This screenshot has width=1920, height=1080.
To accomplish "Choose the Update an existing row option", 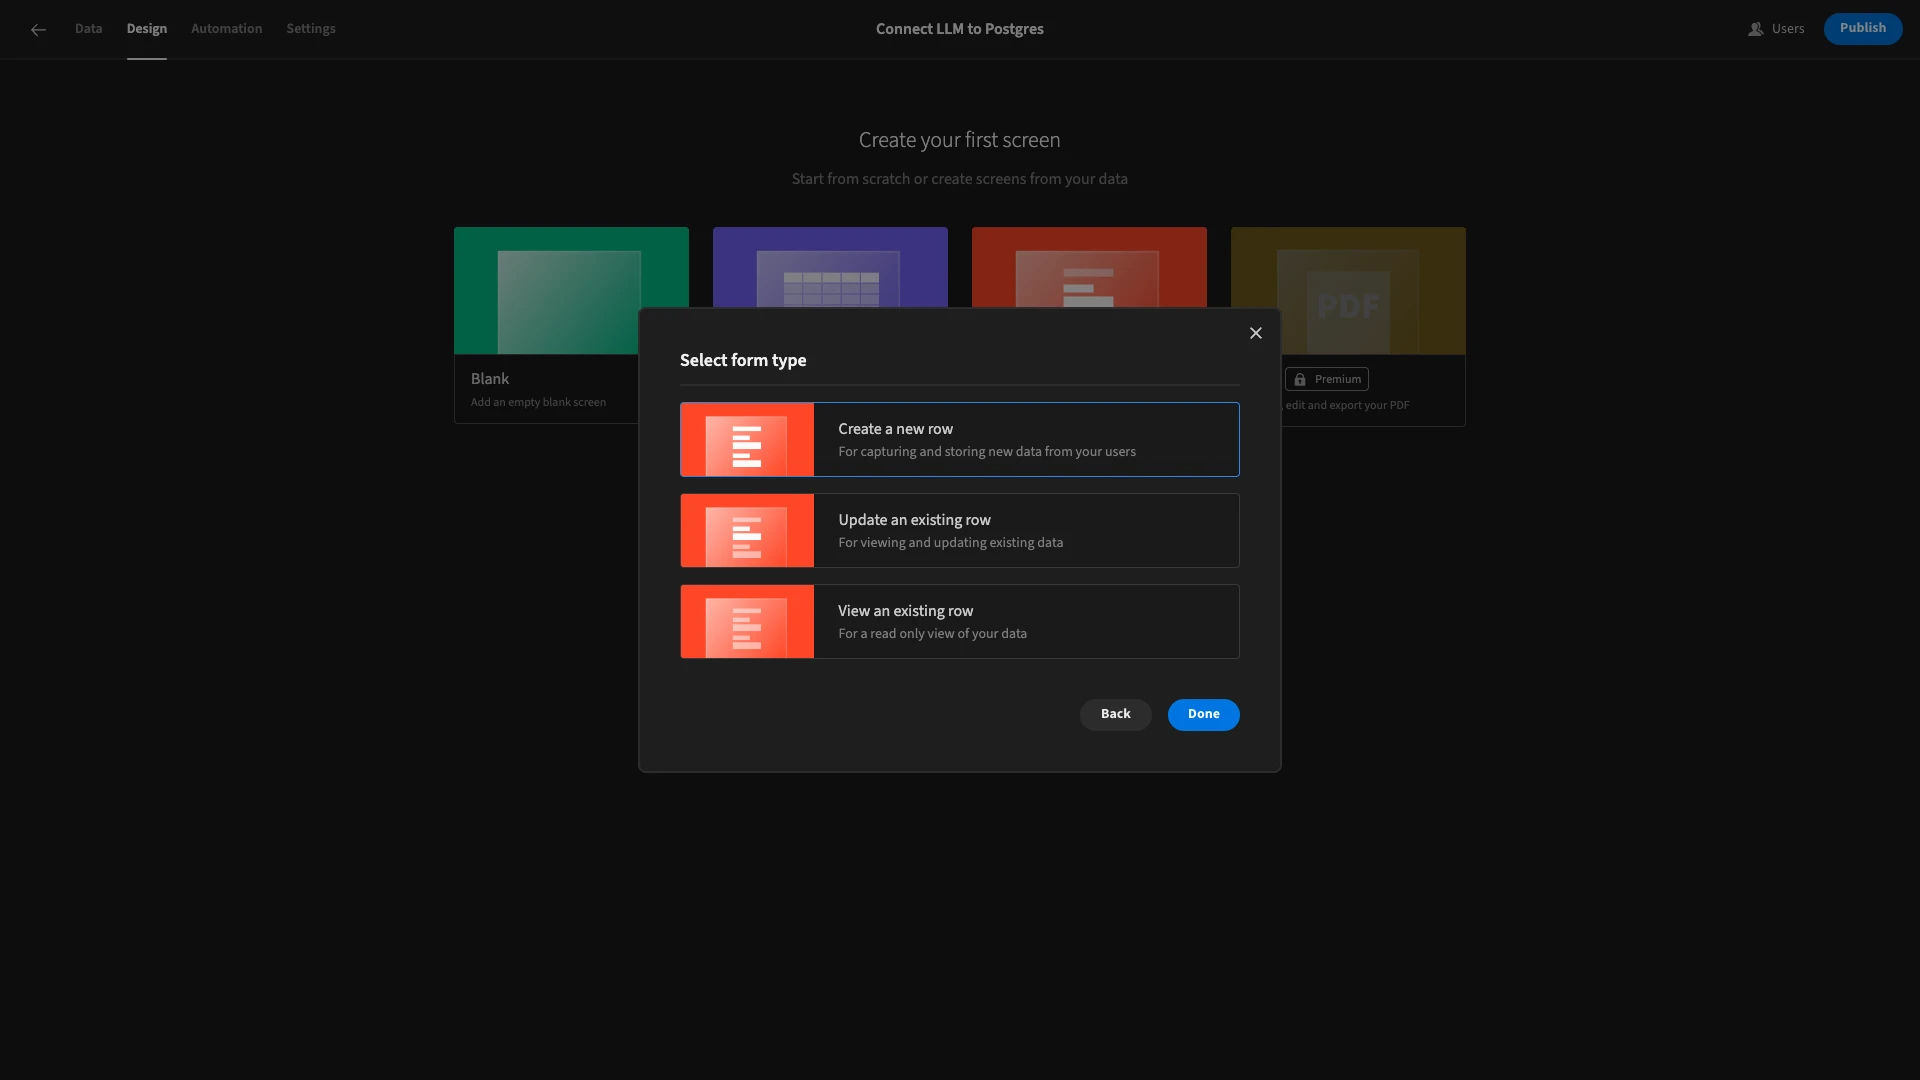I will click(x=960, y=531).
